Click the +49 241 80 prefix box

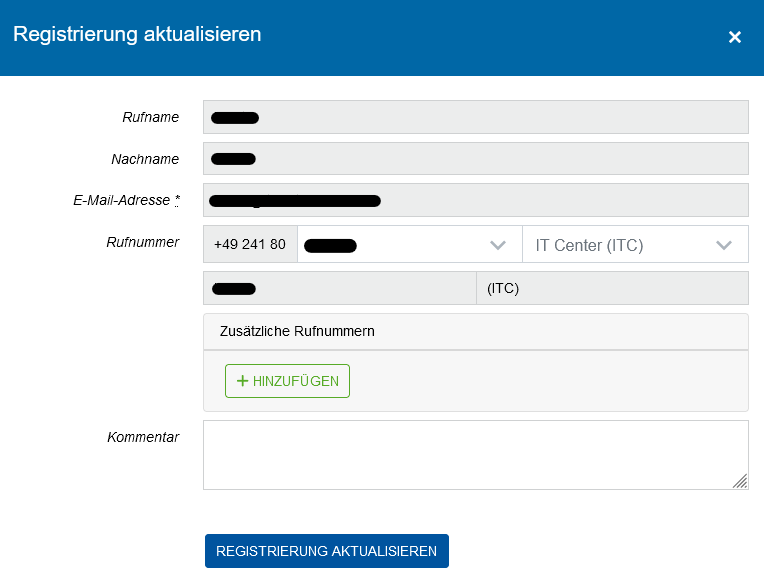(250, 245)
